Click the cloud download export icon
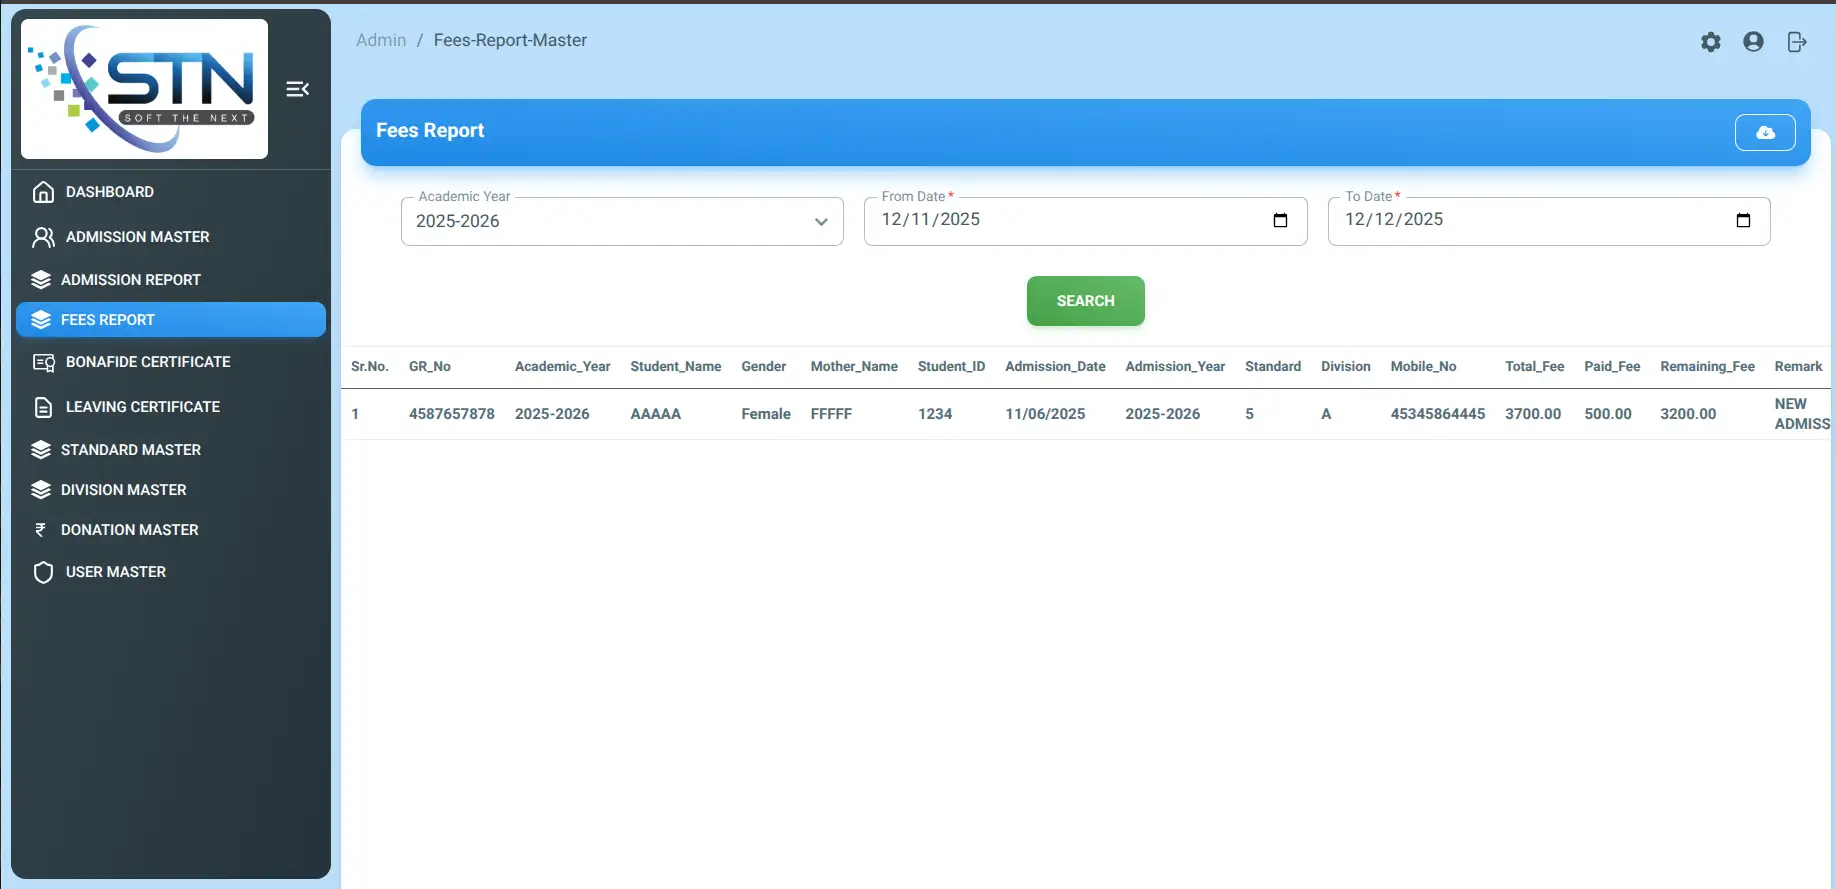 coord(1765,132)
